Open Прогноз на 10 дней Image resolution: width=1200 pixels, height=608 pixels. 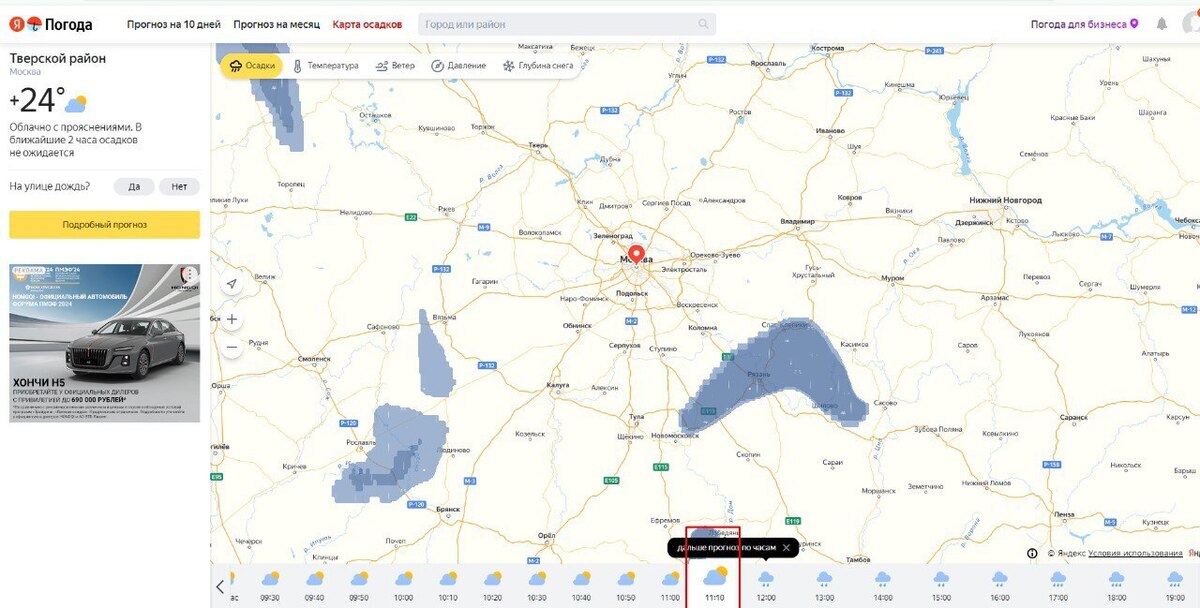(174, 24)
